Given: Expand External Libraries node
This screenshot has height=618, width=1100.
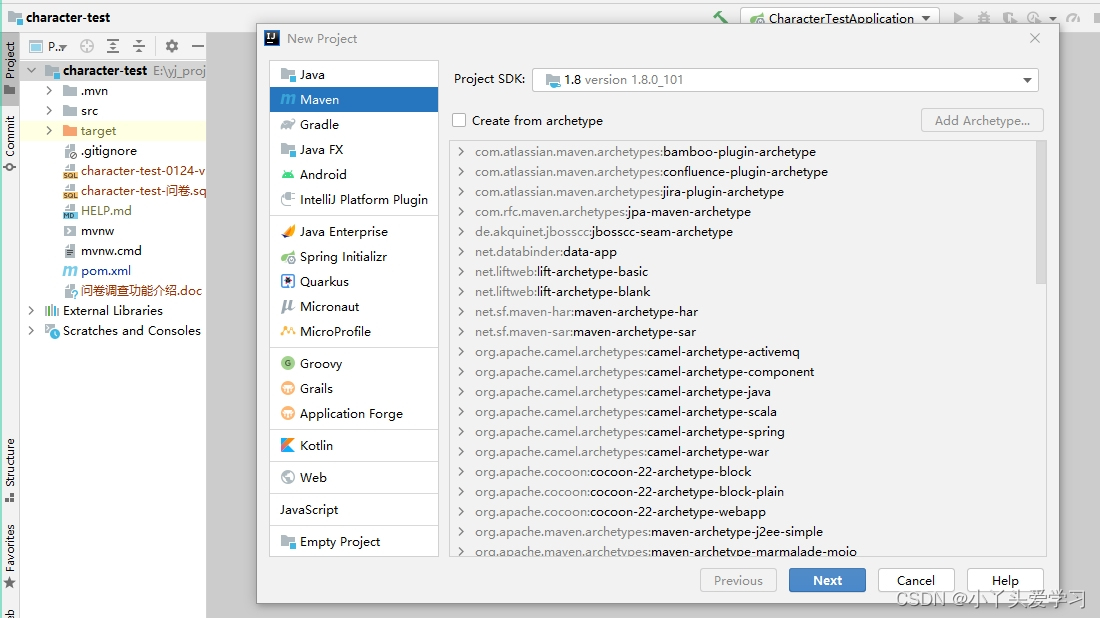Looking at the screenshot, I should (31, 310).
